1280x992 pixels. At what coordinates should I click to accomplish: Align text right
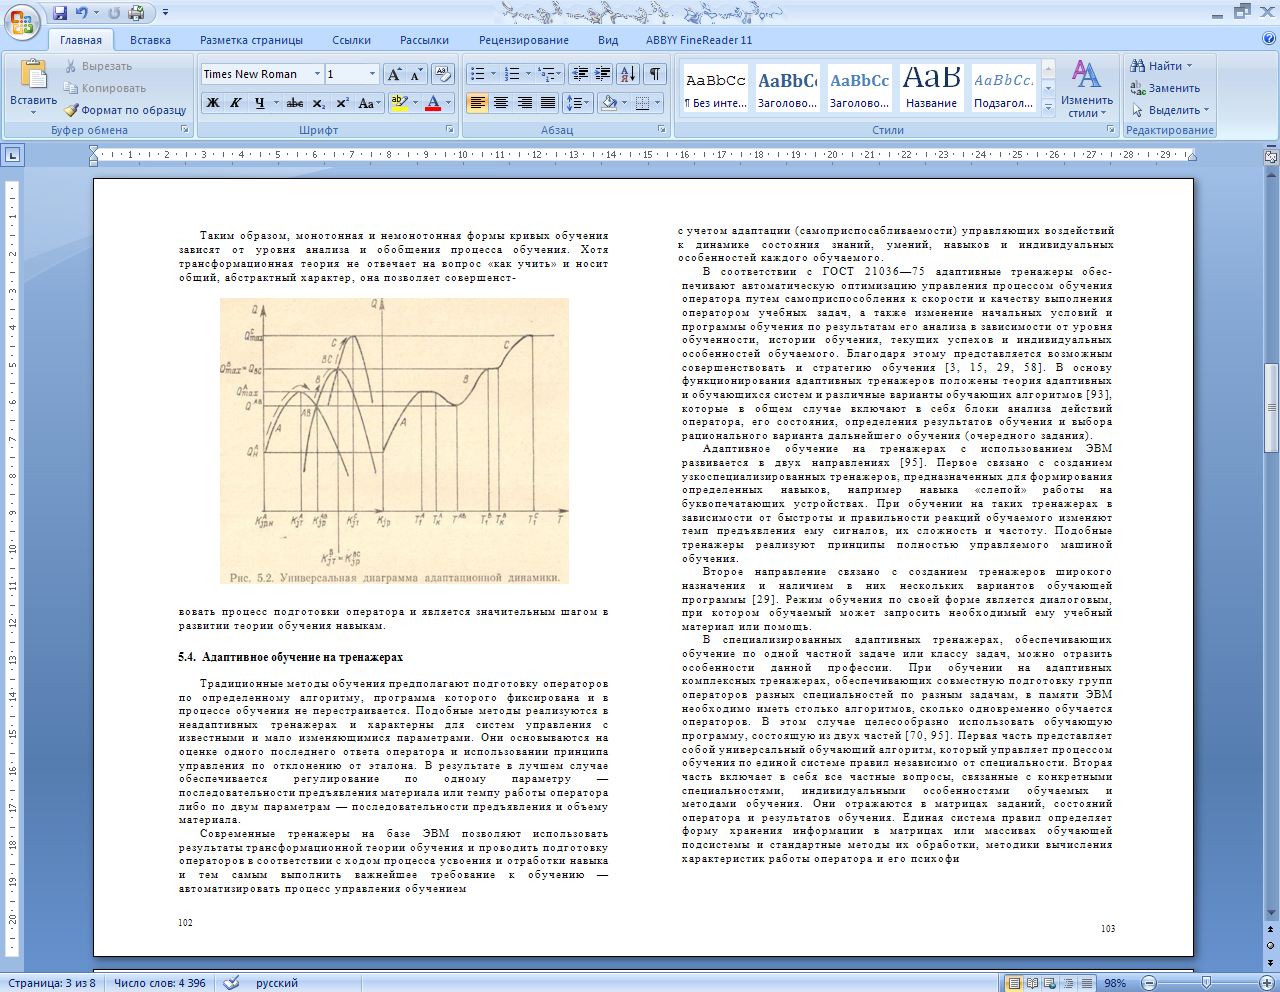[x=524, y=103]
